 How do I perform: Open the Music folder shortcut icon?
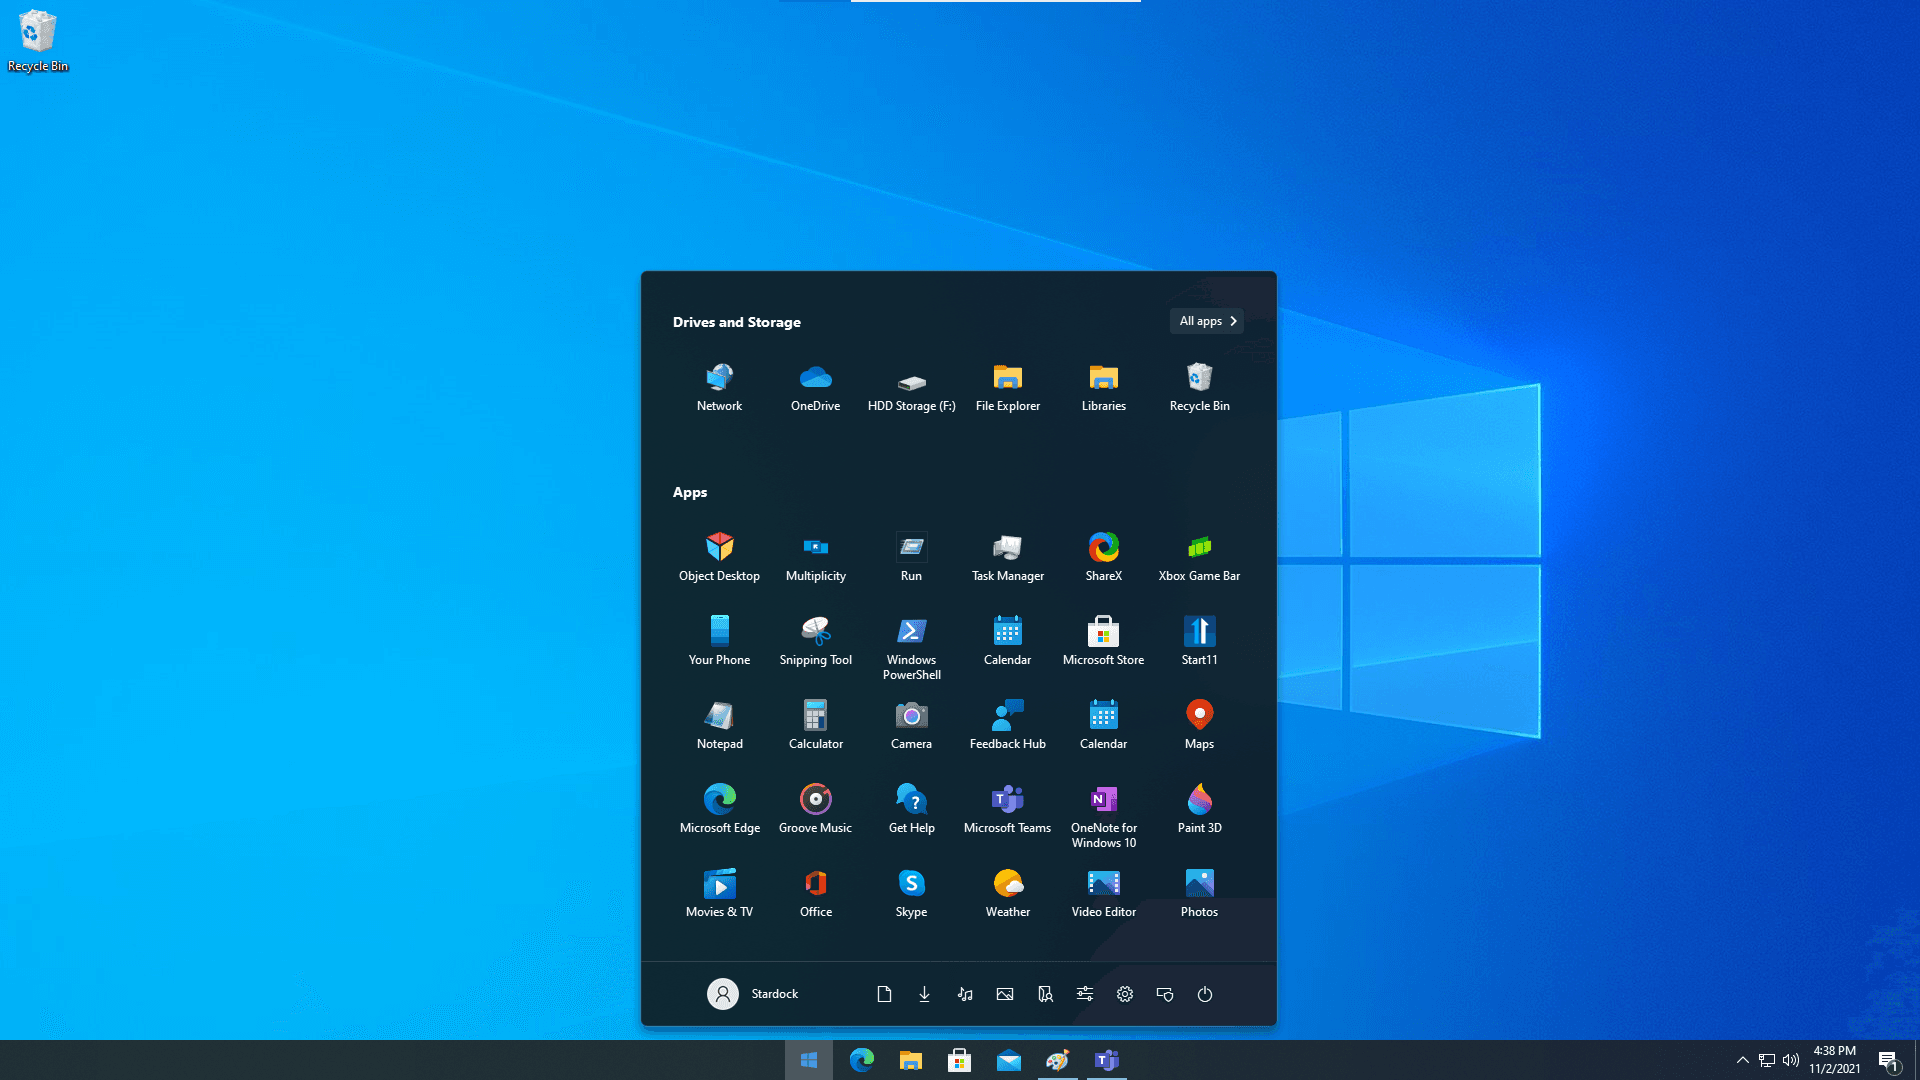point(965,994)
